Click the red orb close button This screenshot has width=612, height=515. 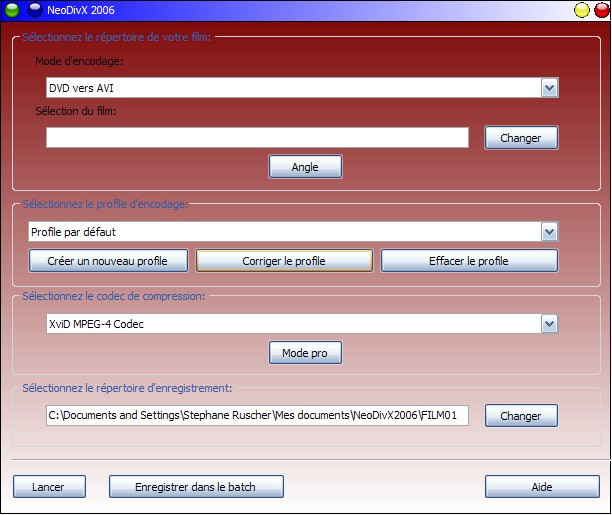[x=602, y=10]
